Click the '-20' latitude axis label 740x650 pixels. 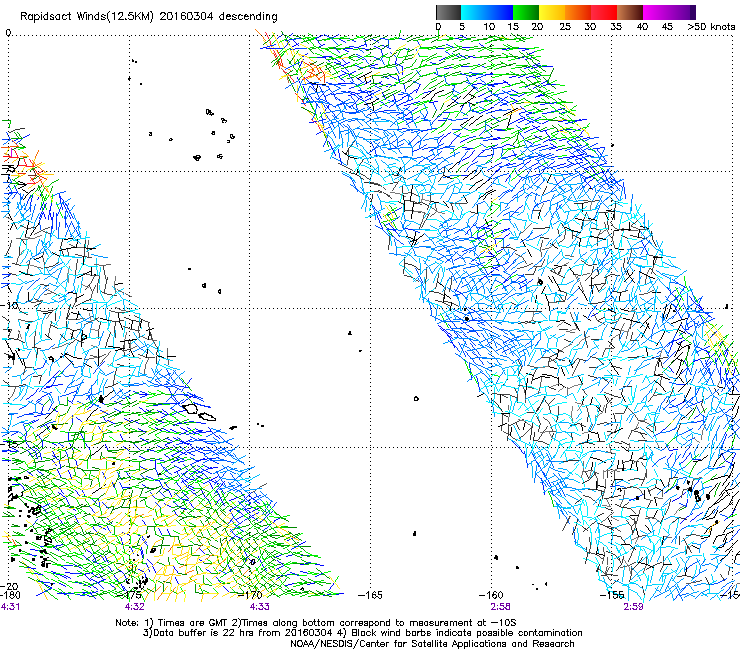(x=11, y=587)
